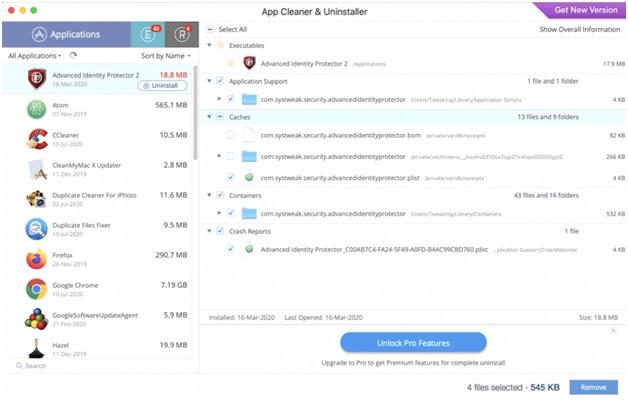Uncheck the 532 KB Containers folder checkbox
The height and width of the screenshot is (403, 628).
coord(230,213)
